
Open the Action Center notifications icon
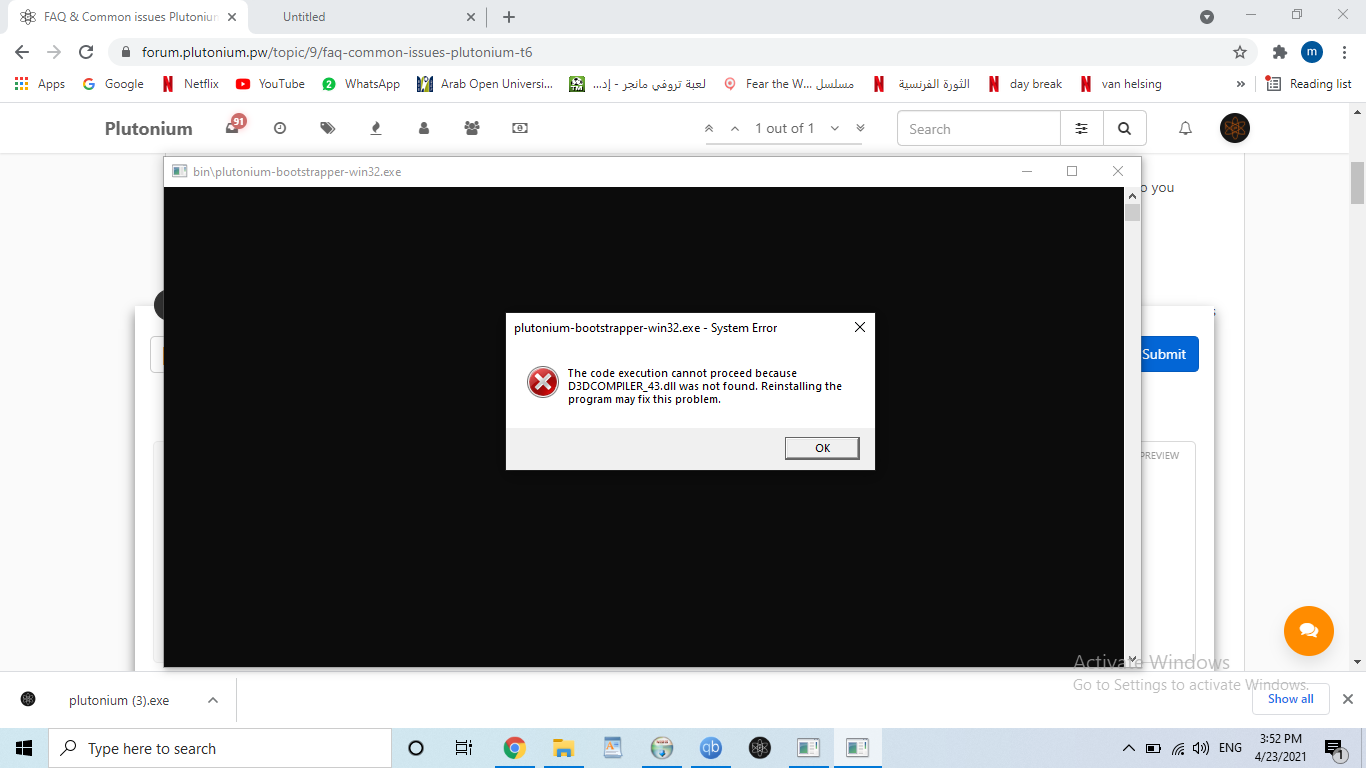[x=1334, y=748]
